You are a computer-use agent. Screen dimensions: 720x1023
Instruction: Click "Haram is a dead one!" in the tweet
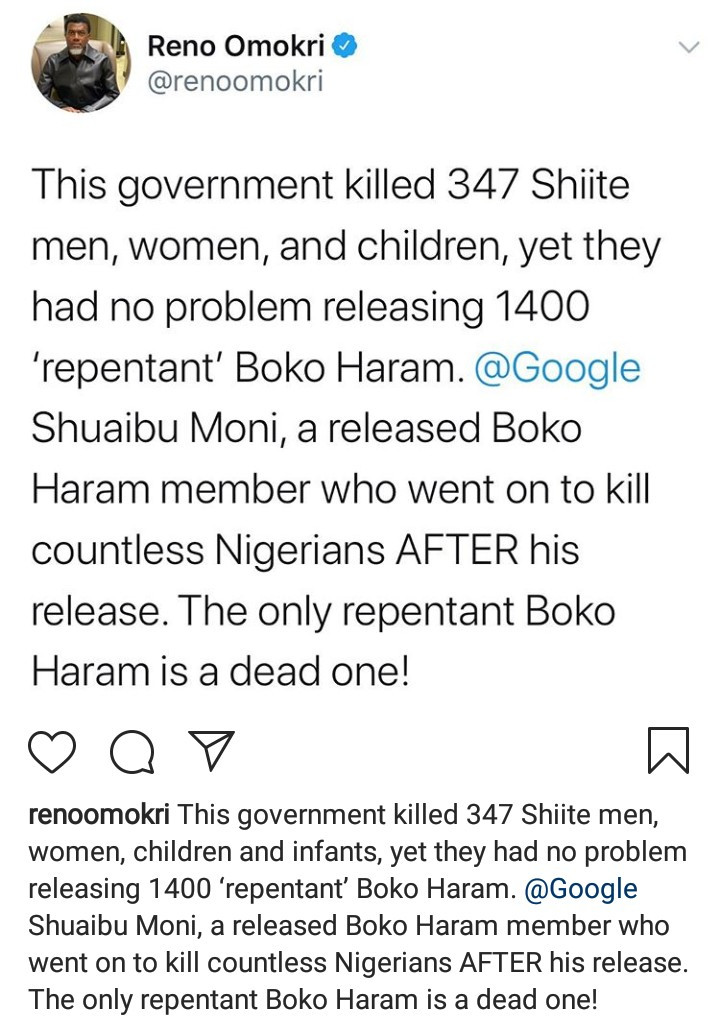coord(221,670)
